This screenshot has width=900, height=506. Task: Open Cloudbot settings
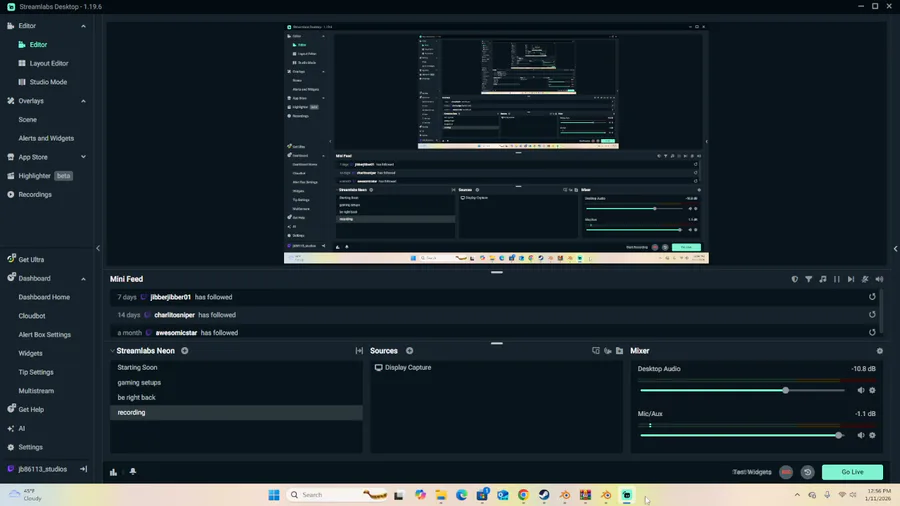click(32, 316)
